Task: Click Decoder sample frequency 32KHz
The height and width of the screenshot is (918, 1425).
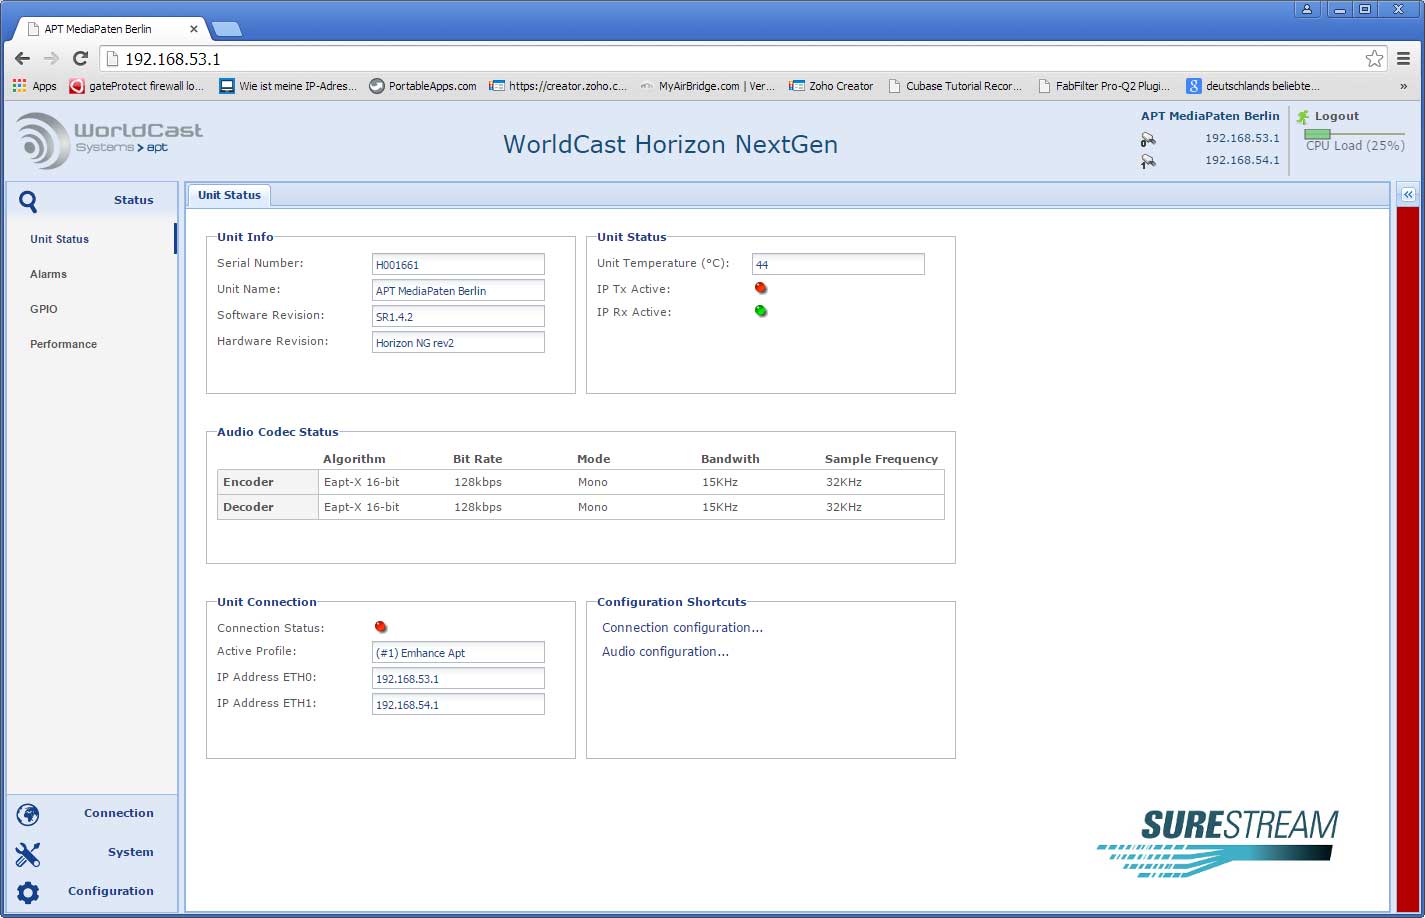Action: (x=844, y=507)
